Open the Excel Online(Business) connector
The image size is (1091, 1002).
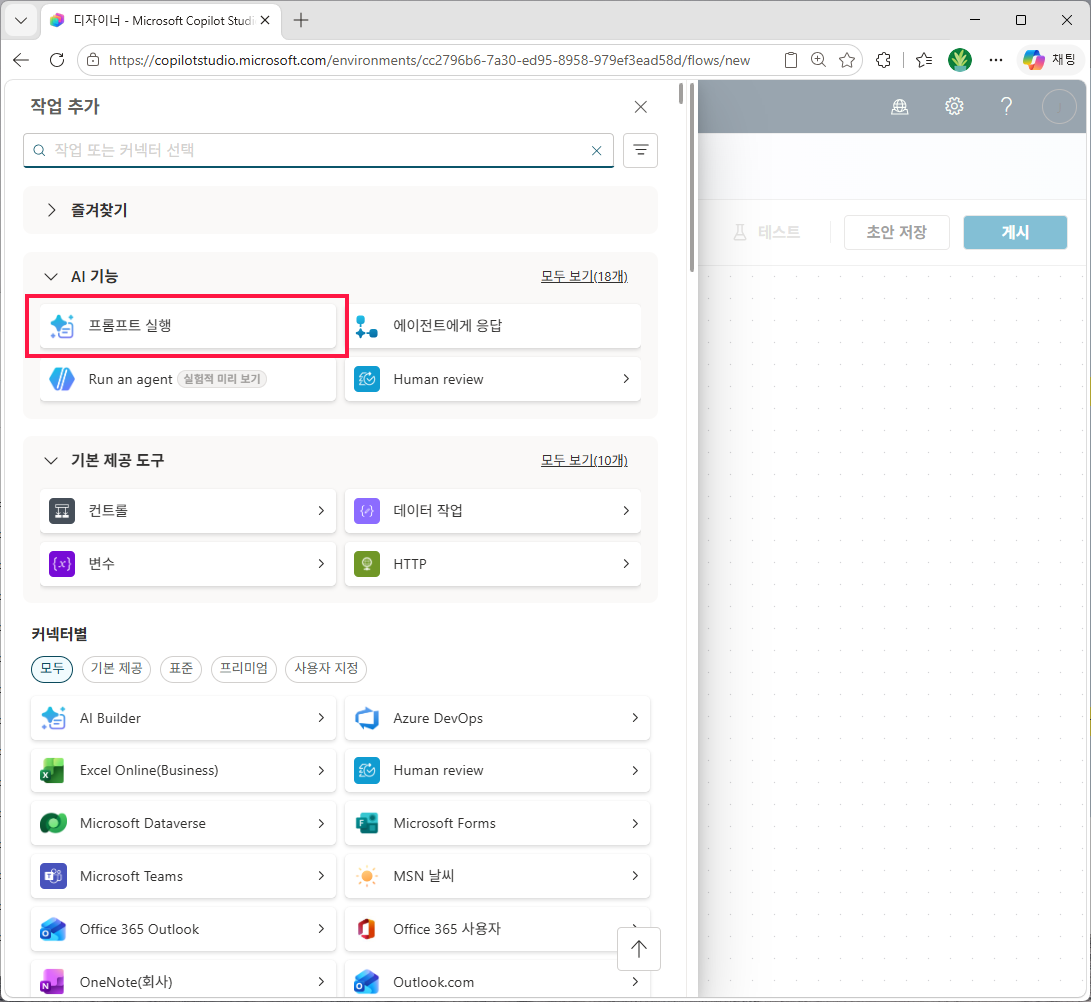[x=184, y=770]
